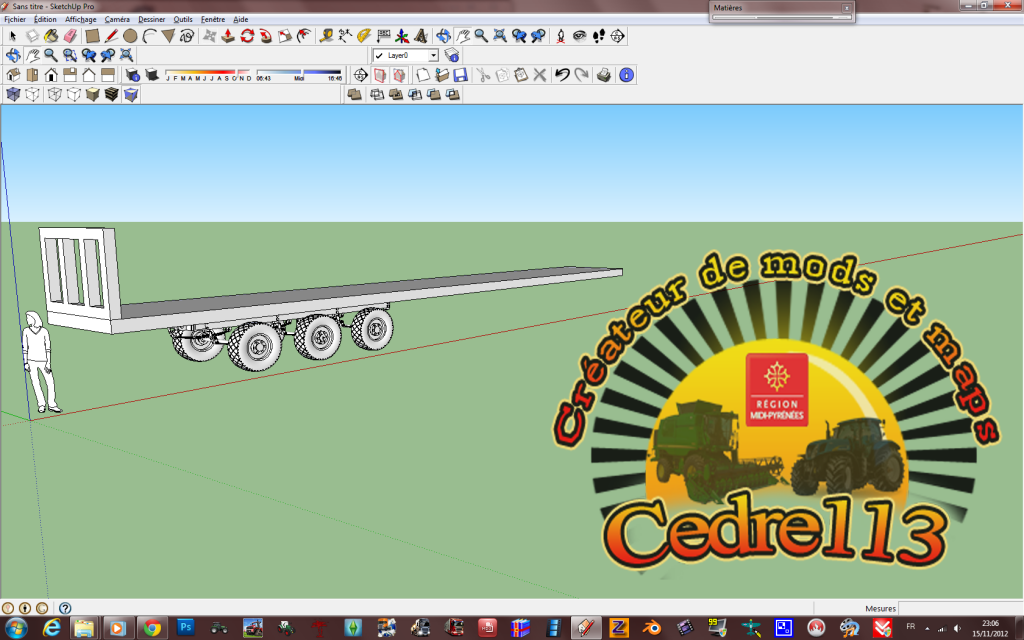Activate the Offset tool
1024x640 pixels.
(x=304, y=36)
